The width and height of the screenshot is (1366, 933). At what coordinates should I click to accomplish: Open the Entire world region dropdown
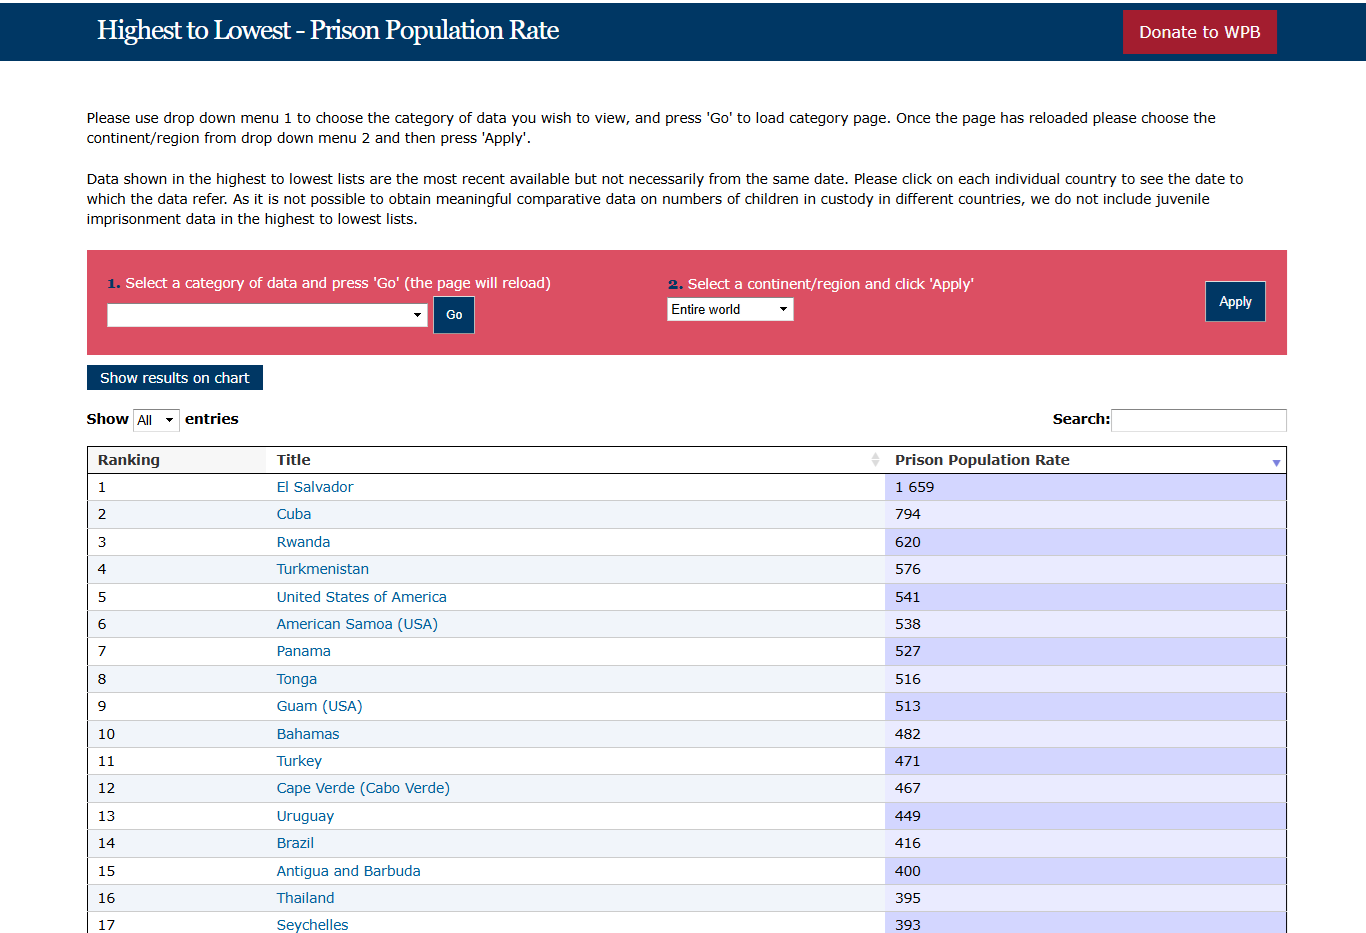(x=730, y=310)
